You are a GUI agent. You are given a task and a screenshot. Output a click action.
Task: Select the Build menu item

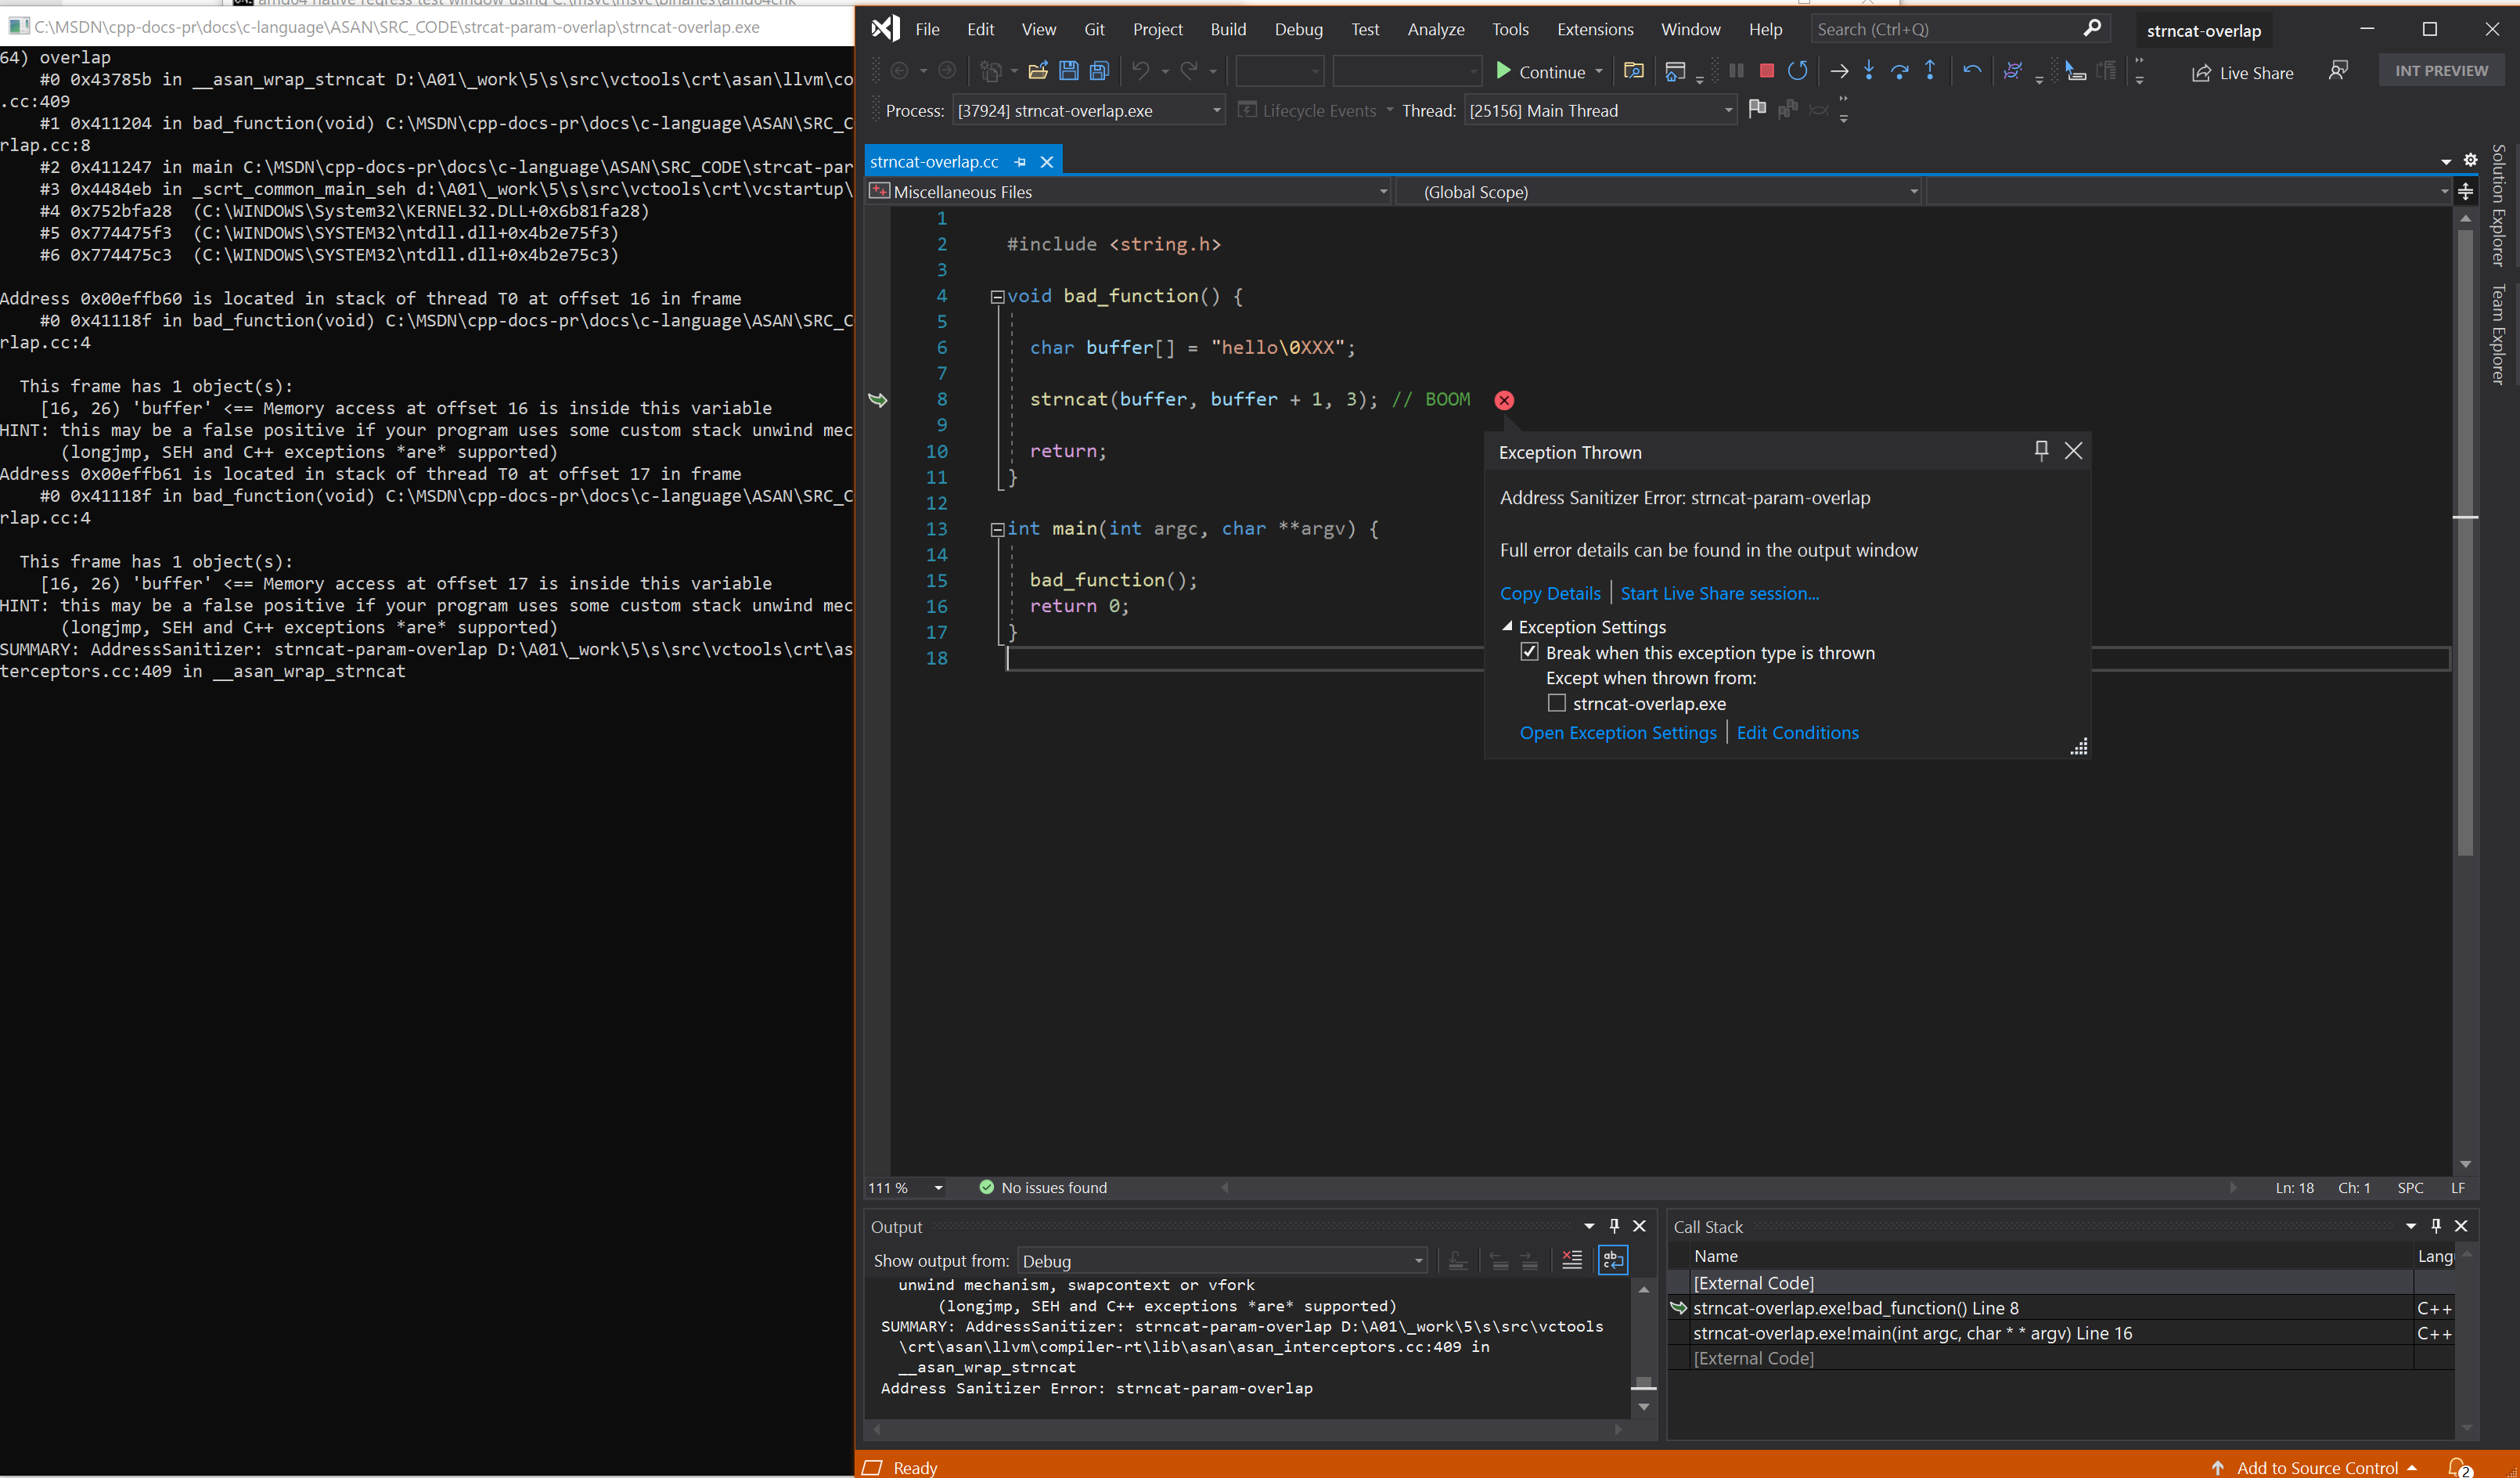pyautogui.click(x=1226, y=28)
